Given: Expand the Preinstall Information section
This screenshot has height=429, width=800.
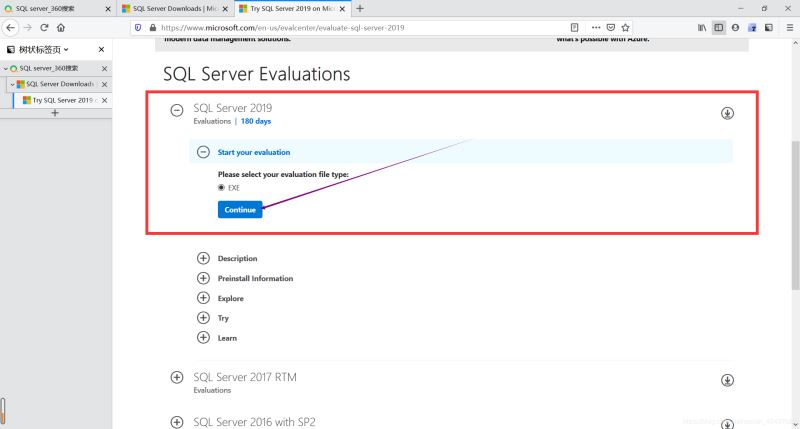Looking at the screenshot, I should tap(203, 278).
